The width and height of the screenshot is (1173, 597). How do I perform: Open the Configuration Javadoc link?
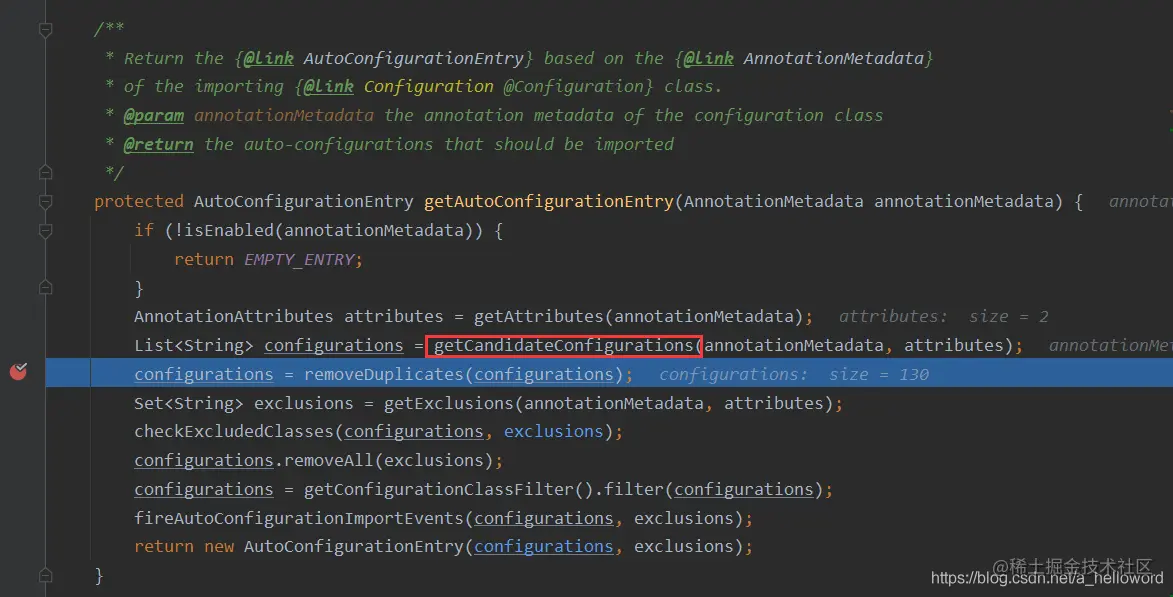[429, 87]
